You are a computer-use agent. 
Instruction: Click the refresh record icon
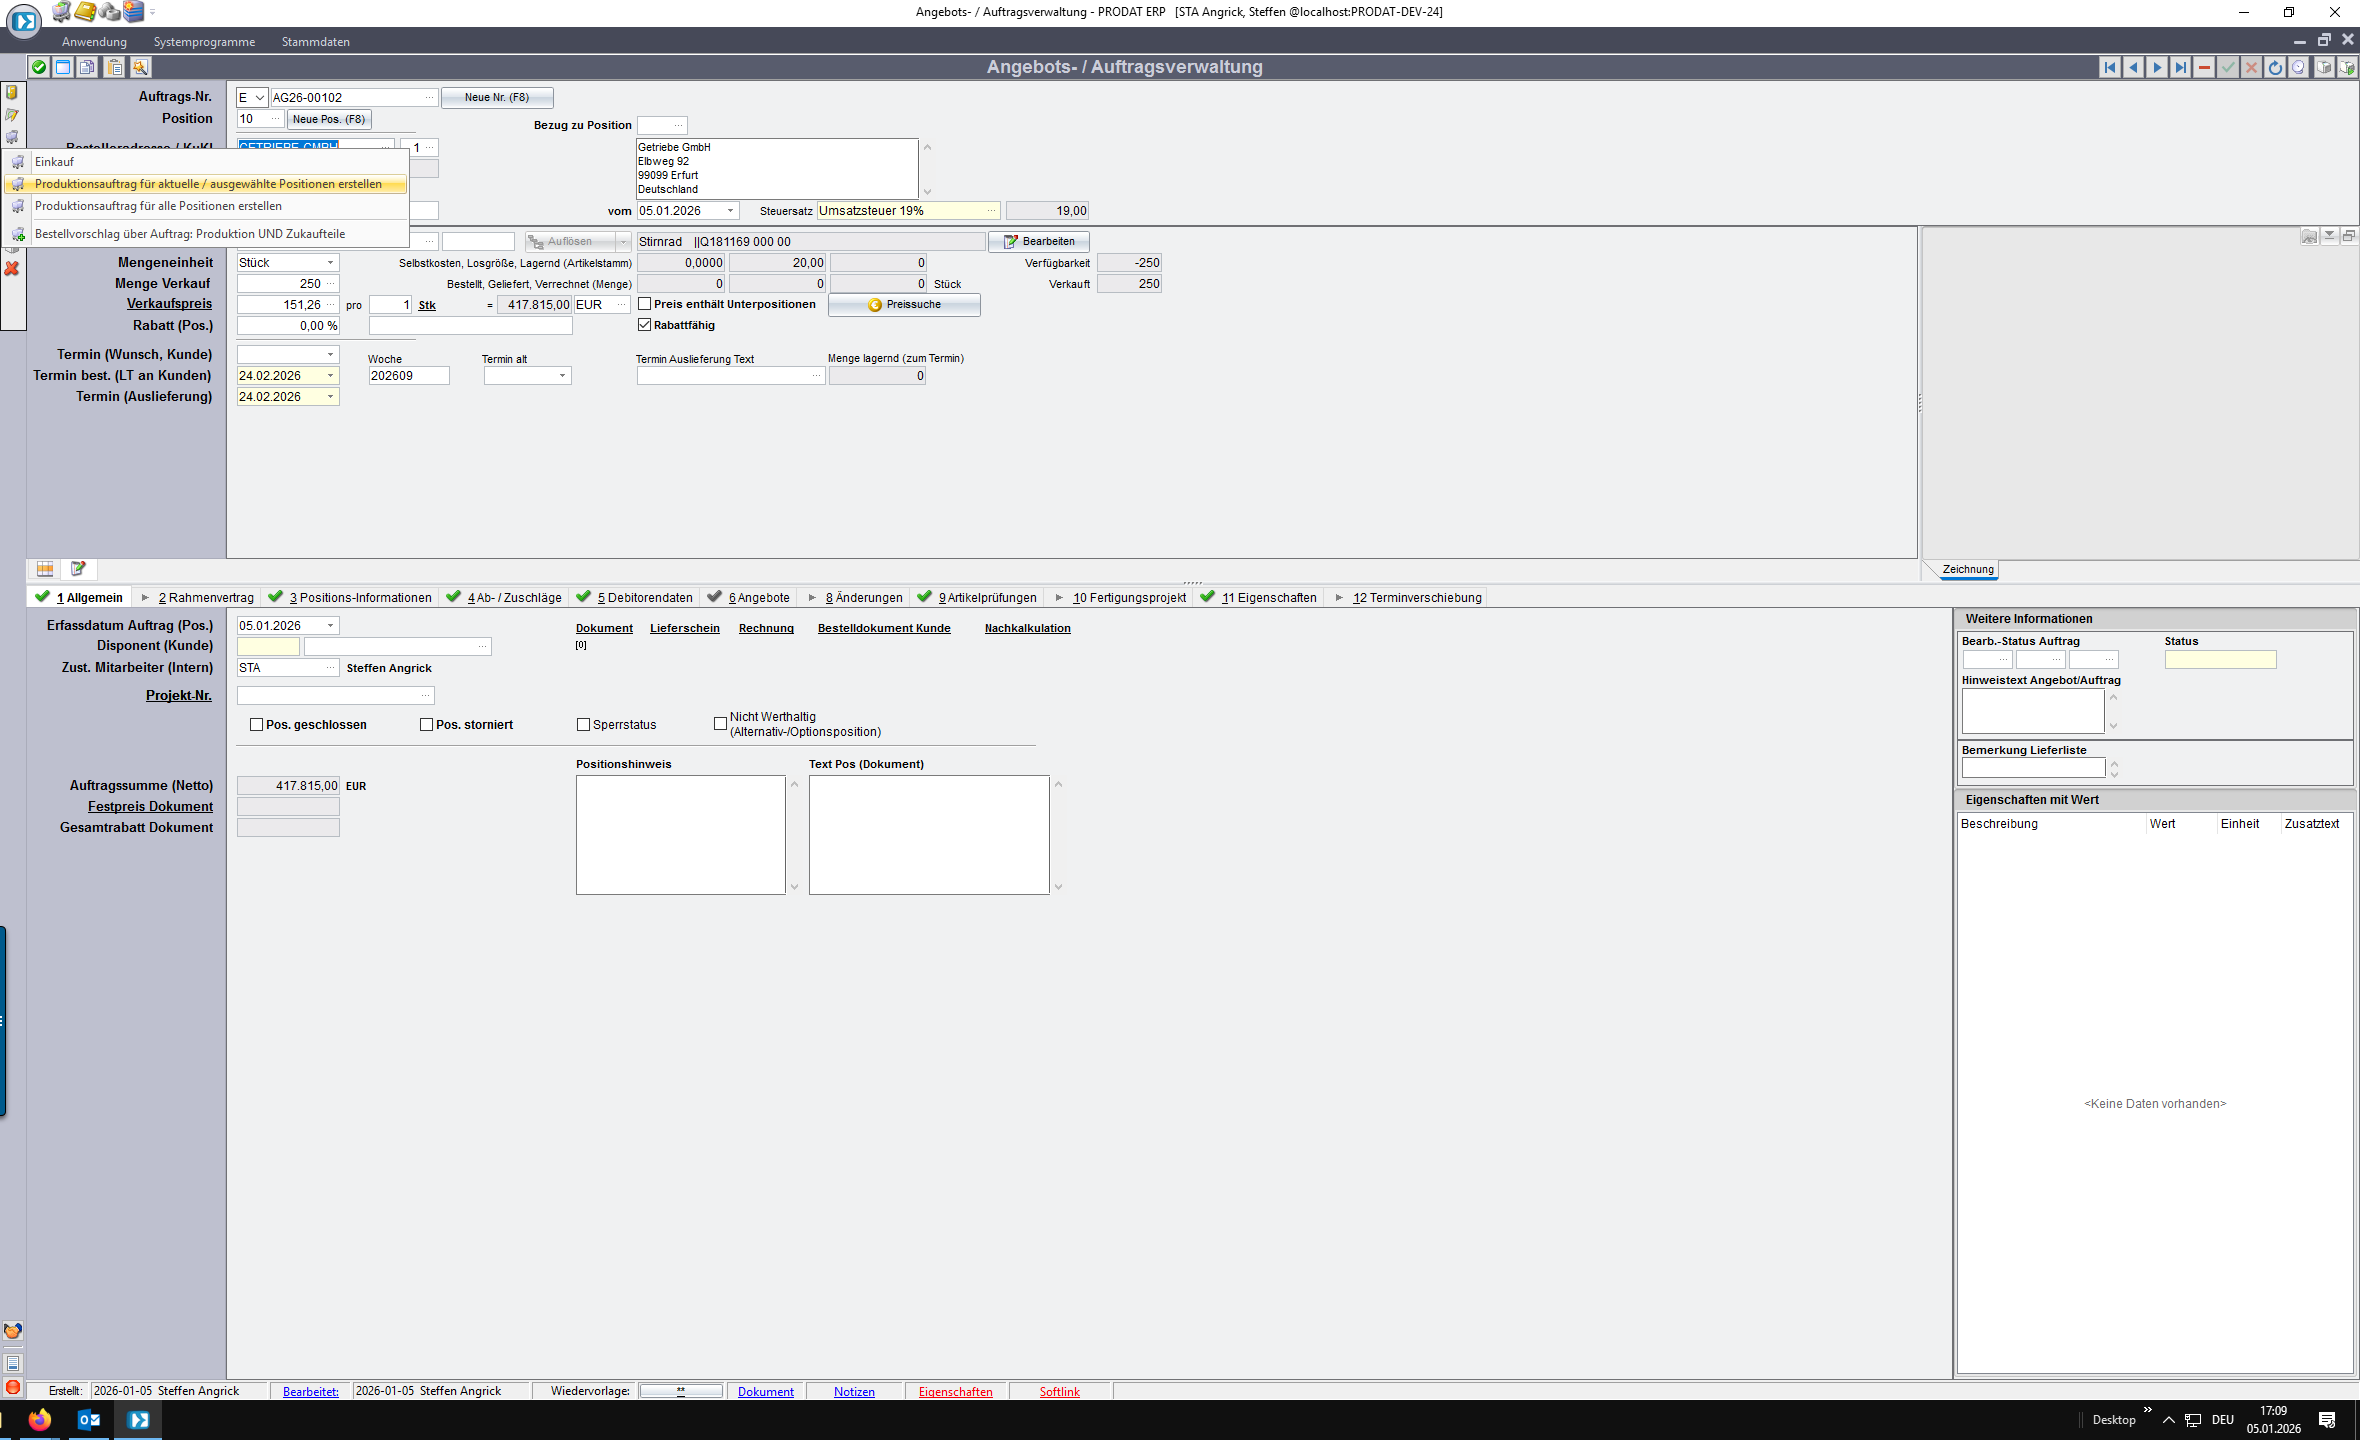tap(2275, 67)
